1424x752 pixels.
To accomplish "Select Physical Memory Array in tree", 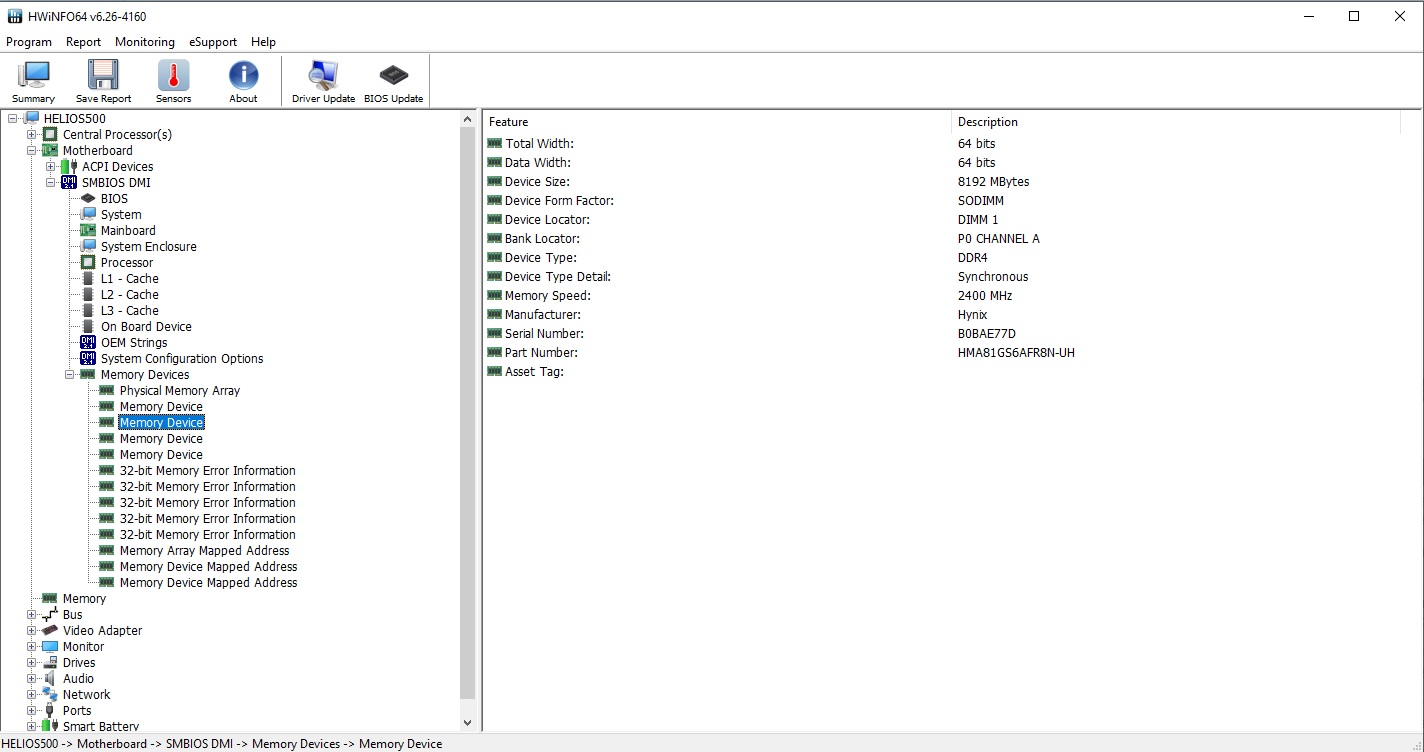I will coord(180,391).
